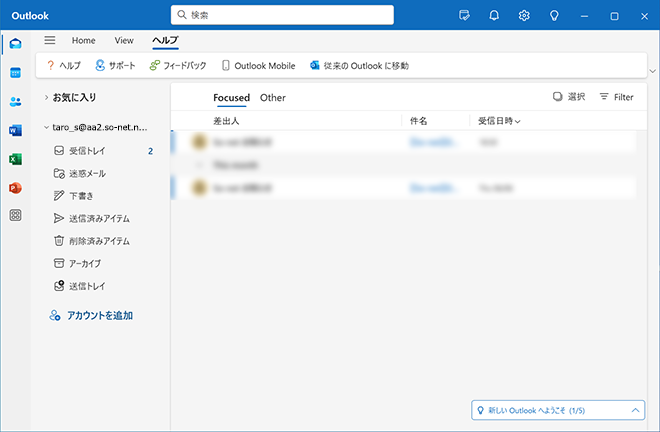Collapse the welcome banner chevron
Viewport: 660px width, 432px height.
pos(636,411)
